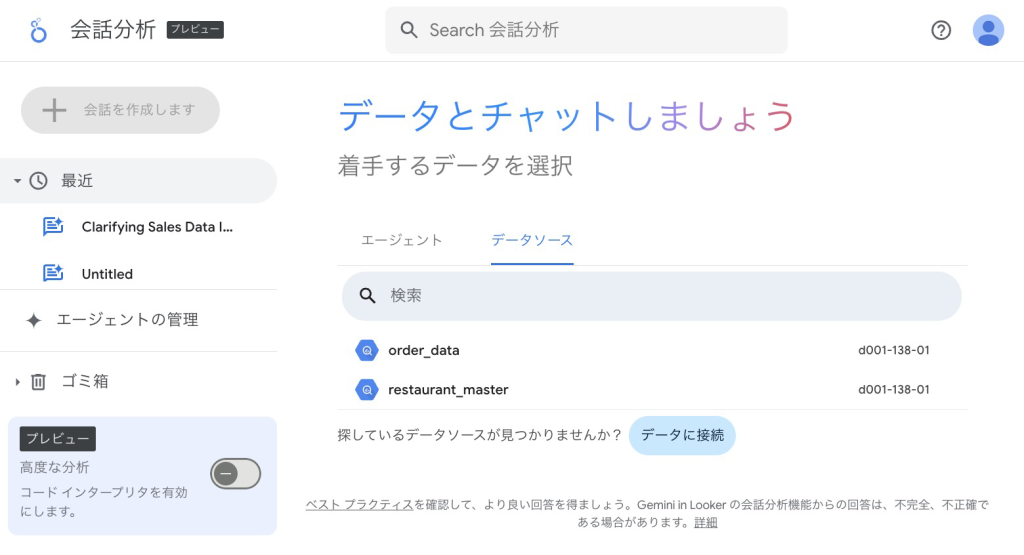Open the Clarifying Sales Data conversation
The image size is (1024, 555).
point(157,227)
